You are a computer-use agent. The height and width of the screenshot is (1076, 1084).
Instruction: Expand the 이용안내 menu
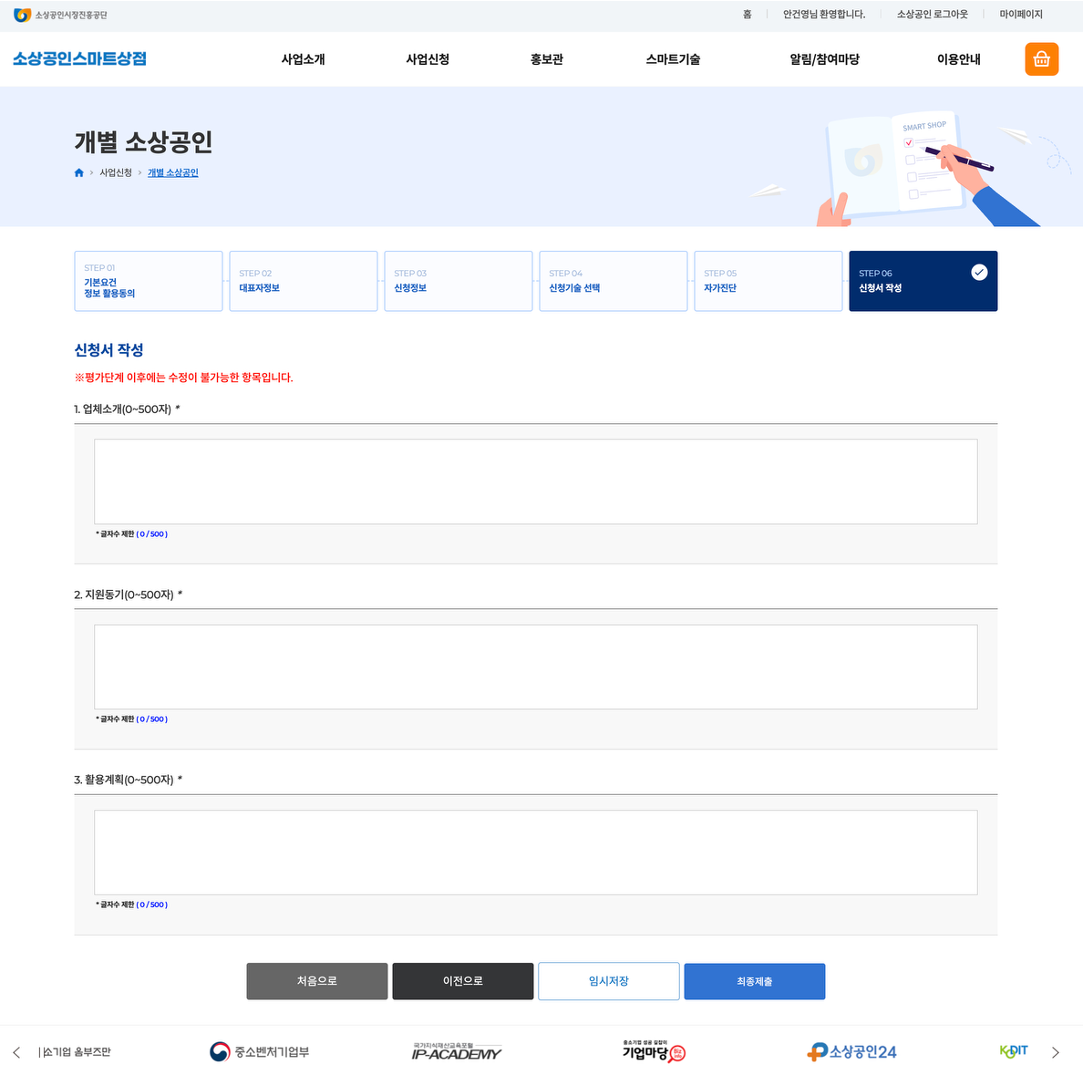pos(958,59)
